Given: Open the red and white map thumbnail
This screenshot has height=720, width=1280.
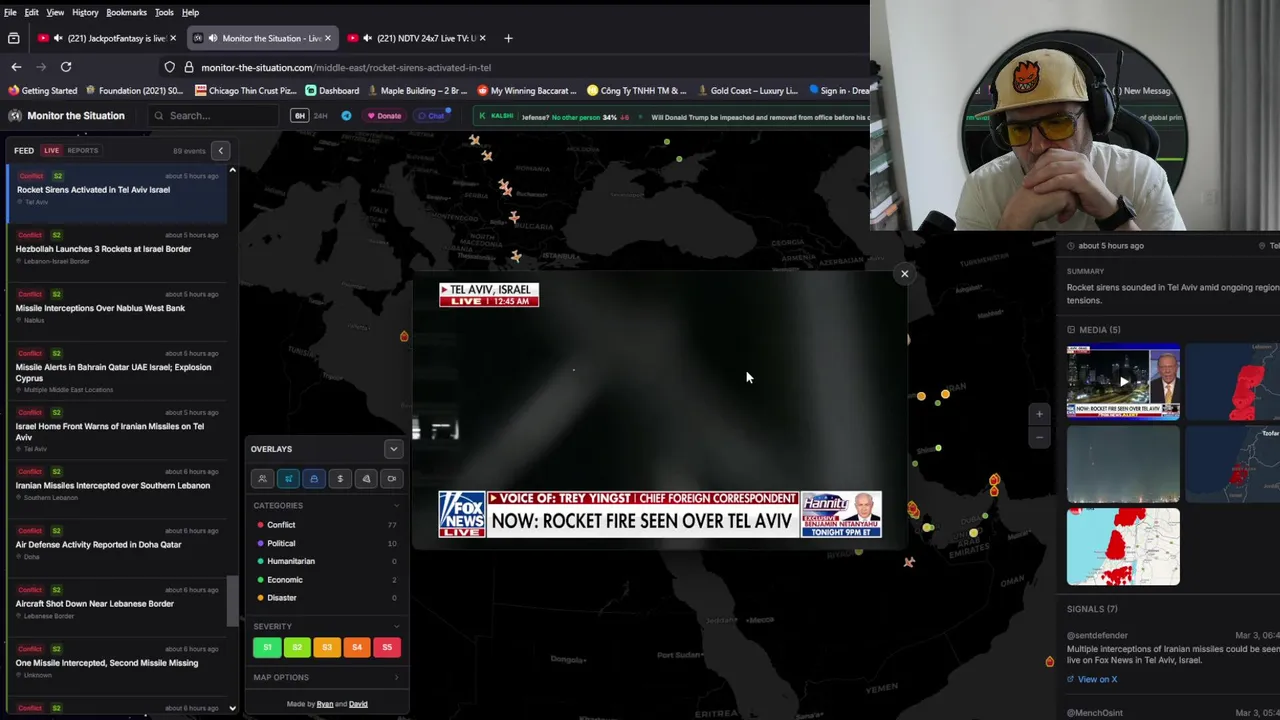Looking at the screenshot, I should point(1123,546).
